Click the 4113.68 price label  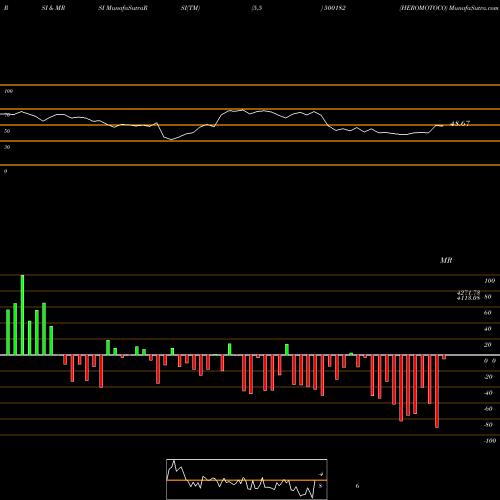(x=468, y=298)
